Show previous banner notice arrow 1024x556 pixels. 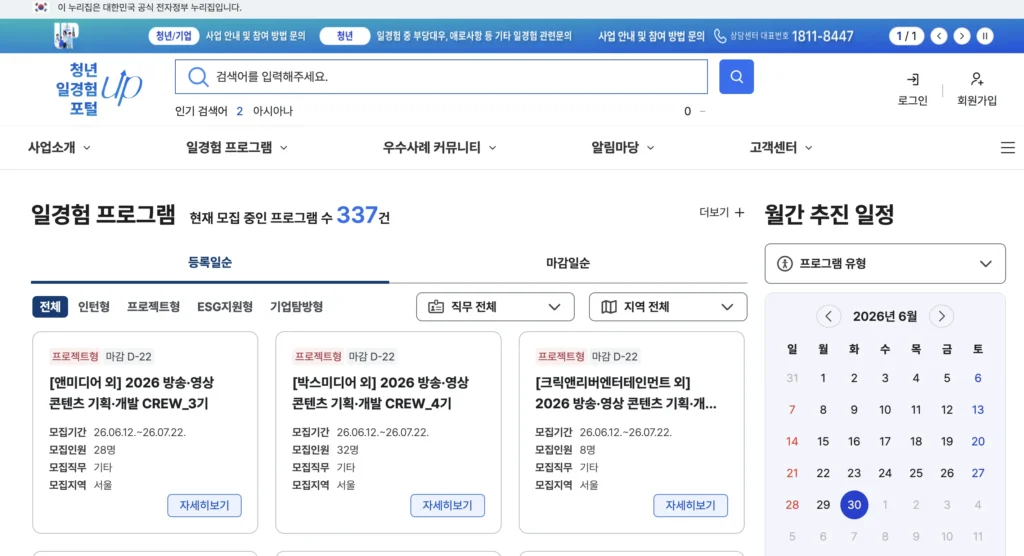point(938,36)
